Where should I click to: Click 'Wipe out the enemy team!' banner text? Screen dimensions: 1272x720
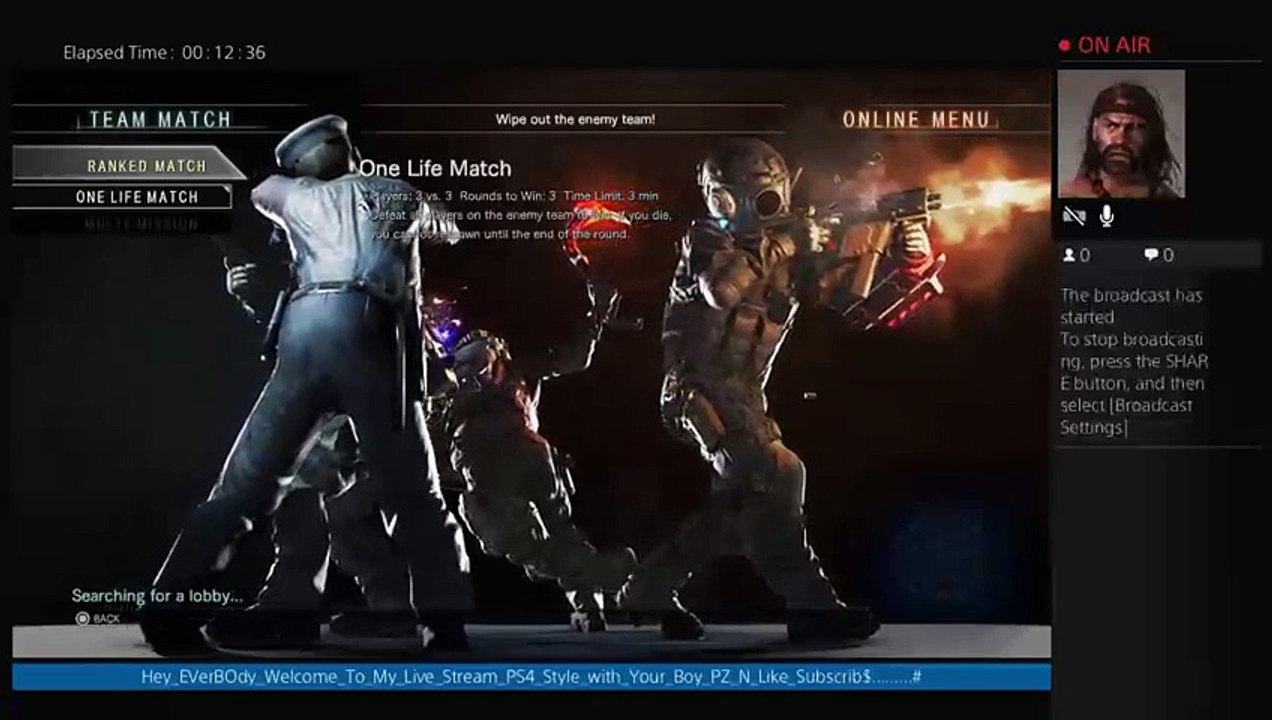click(x=575, y=119)
